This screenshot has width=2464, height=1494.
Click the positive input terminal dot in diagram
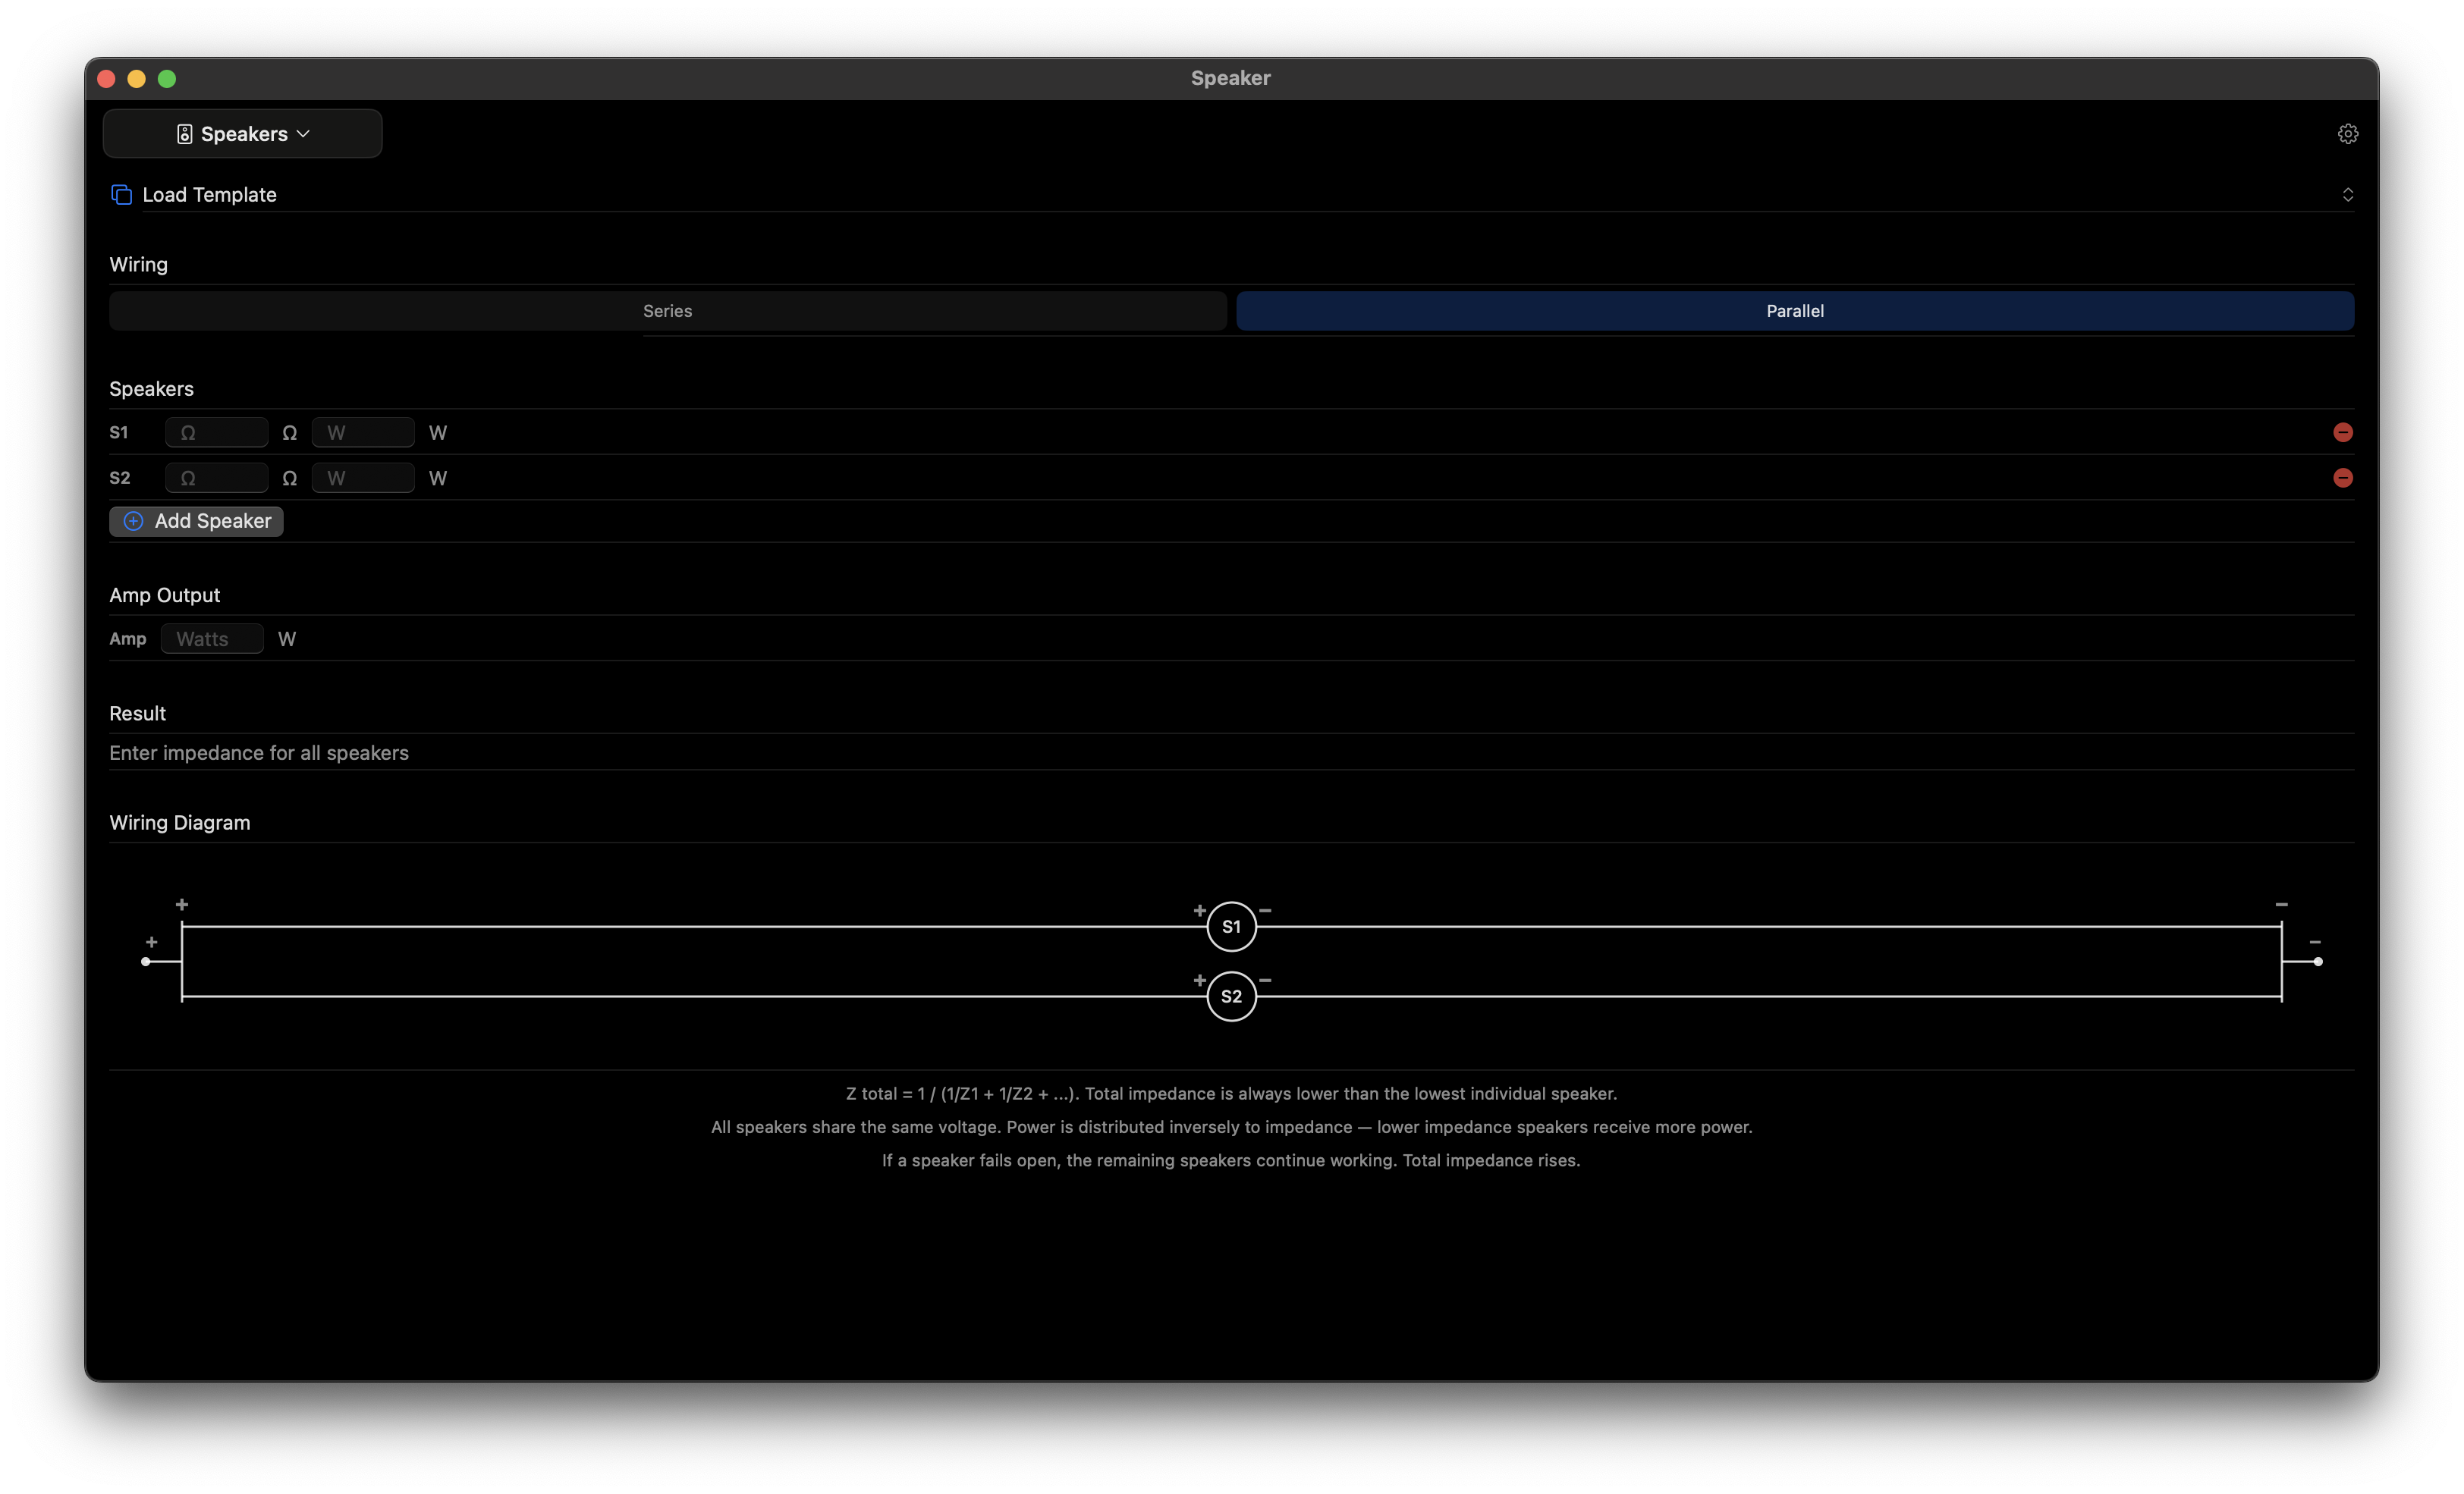146,962
